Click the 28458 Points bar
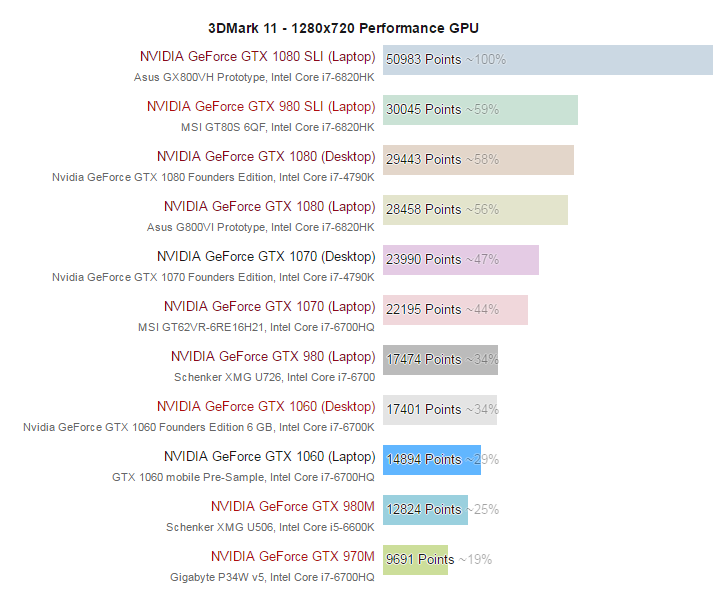This screenshot has height=603, width=727. click(x=475, y=210)
